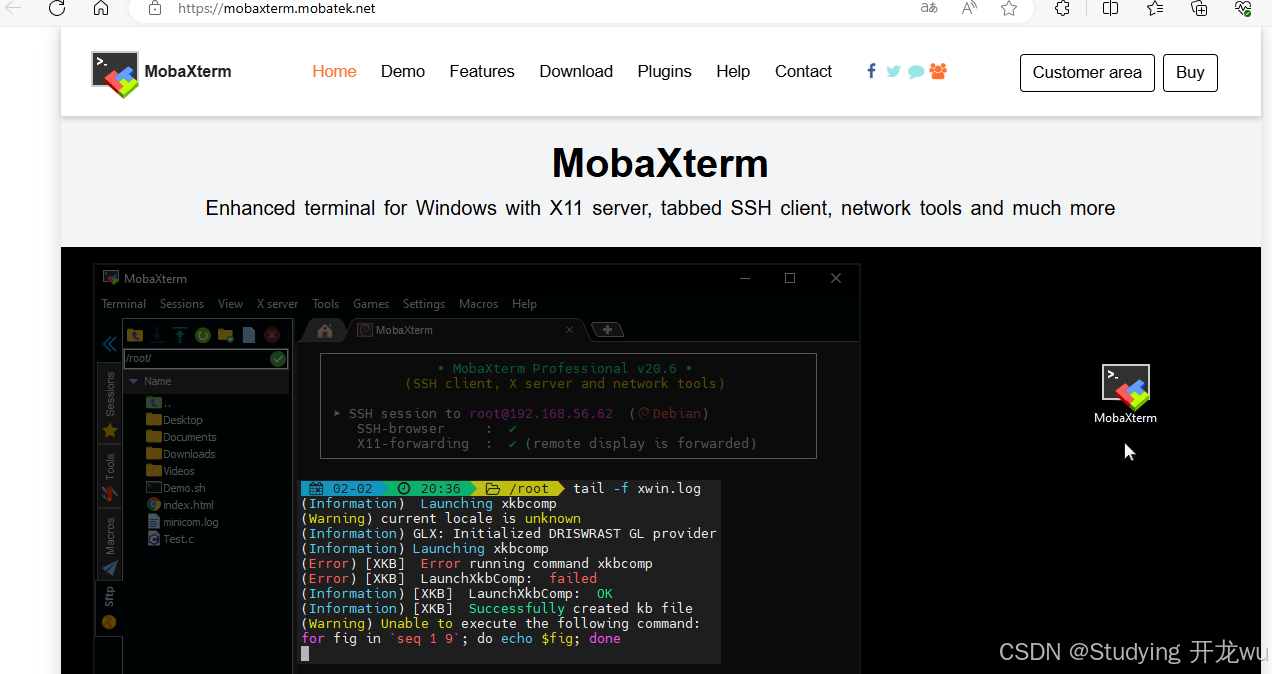Viewport: 1272px width, 674px height.
Task: Click the address bar URL field
Action: 520,8
